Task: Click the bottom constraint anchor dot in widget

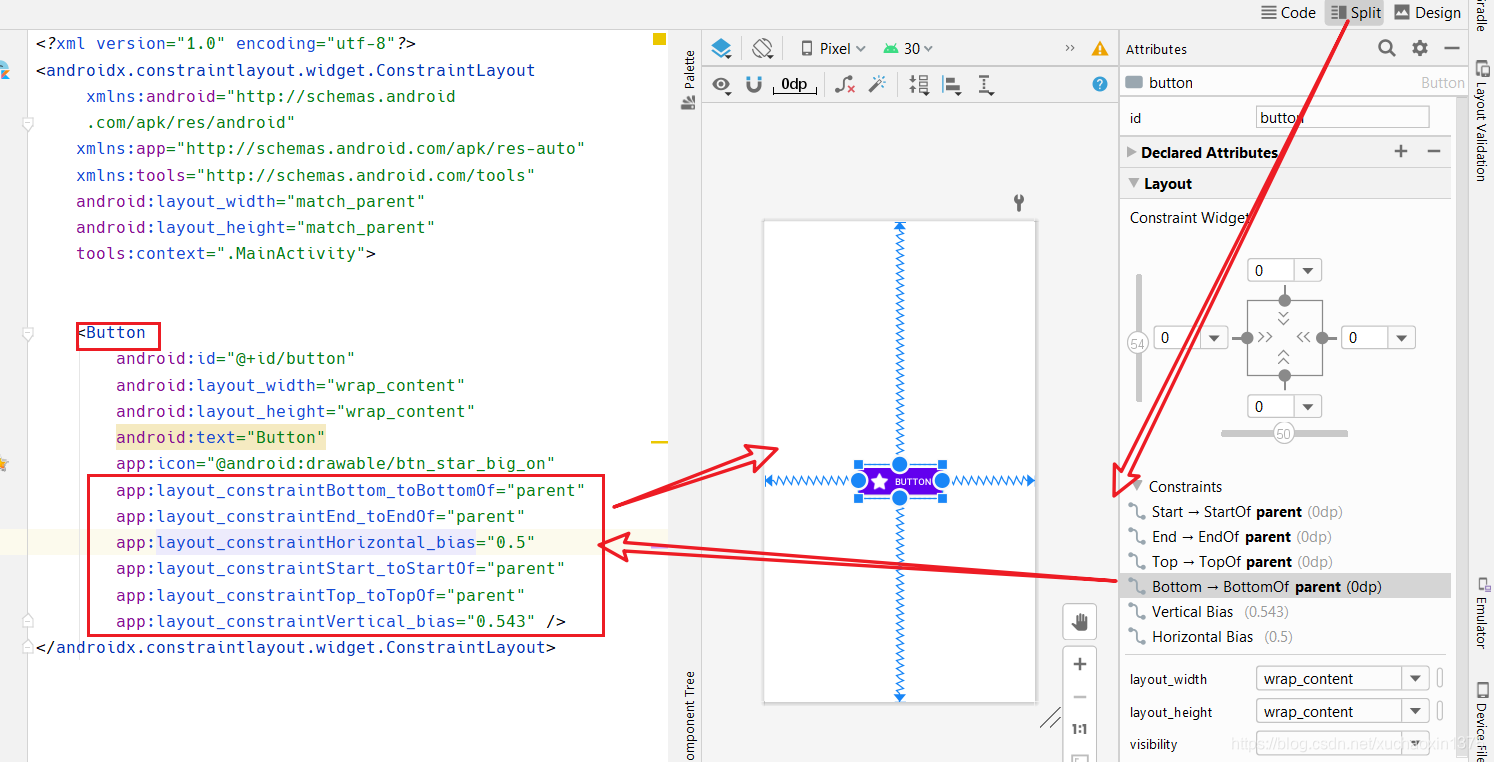Action: tap(1285, 376)
